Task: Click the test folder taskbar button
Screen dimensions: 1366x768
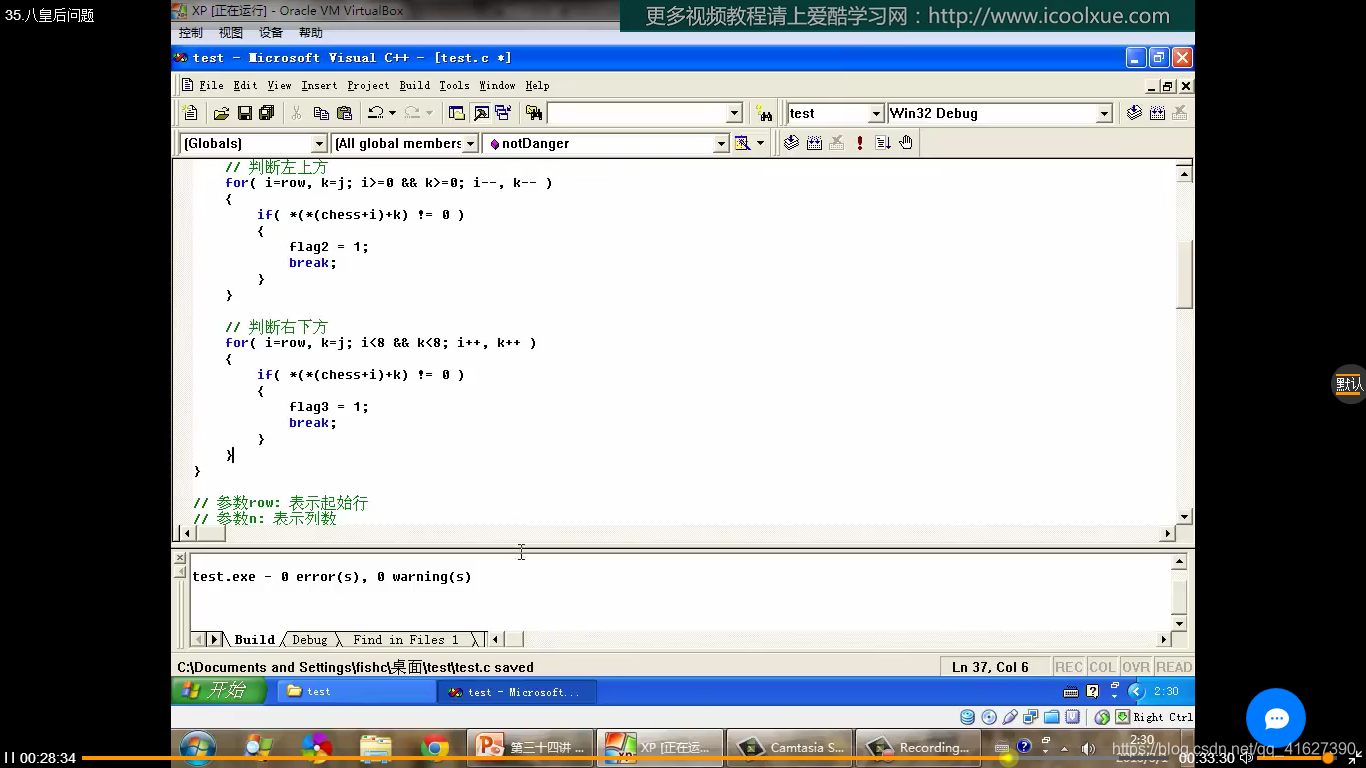Action: (x=354, y=691)
